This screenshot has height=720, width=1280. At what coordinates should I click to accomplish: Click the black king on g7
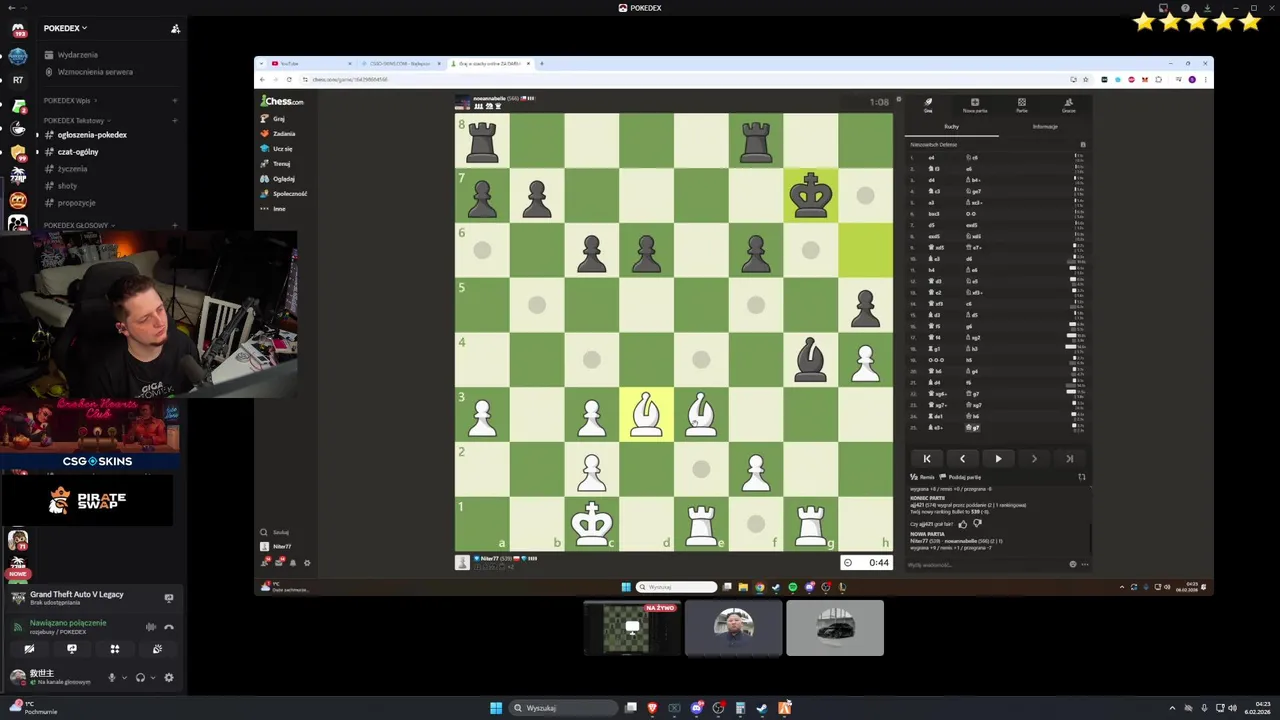tap(810, 195)
